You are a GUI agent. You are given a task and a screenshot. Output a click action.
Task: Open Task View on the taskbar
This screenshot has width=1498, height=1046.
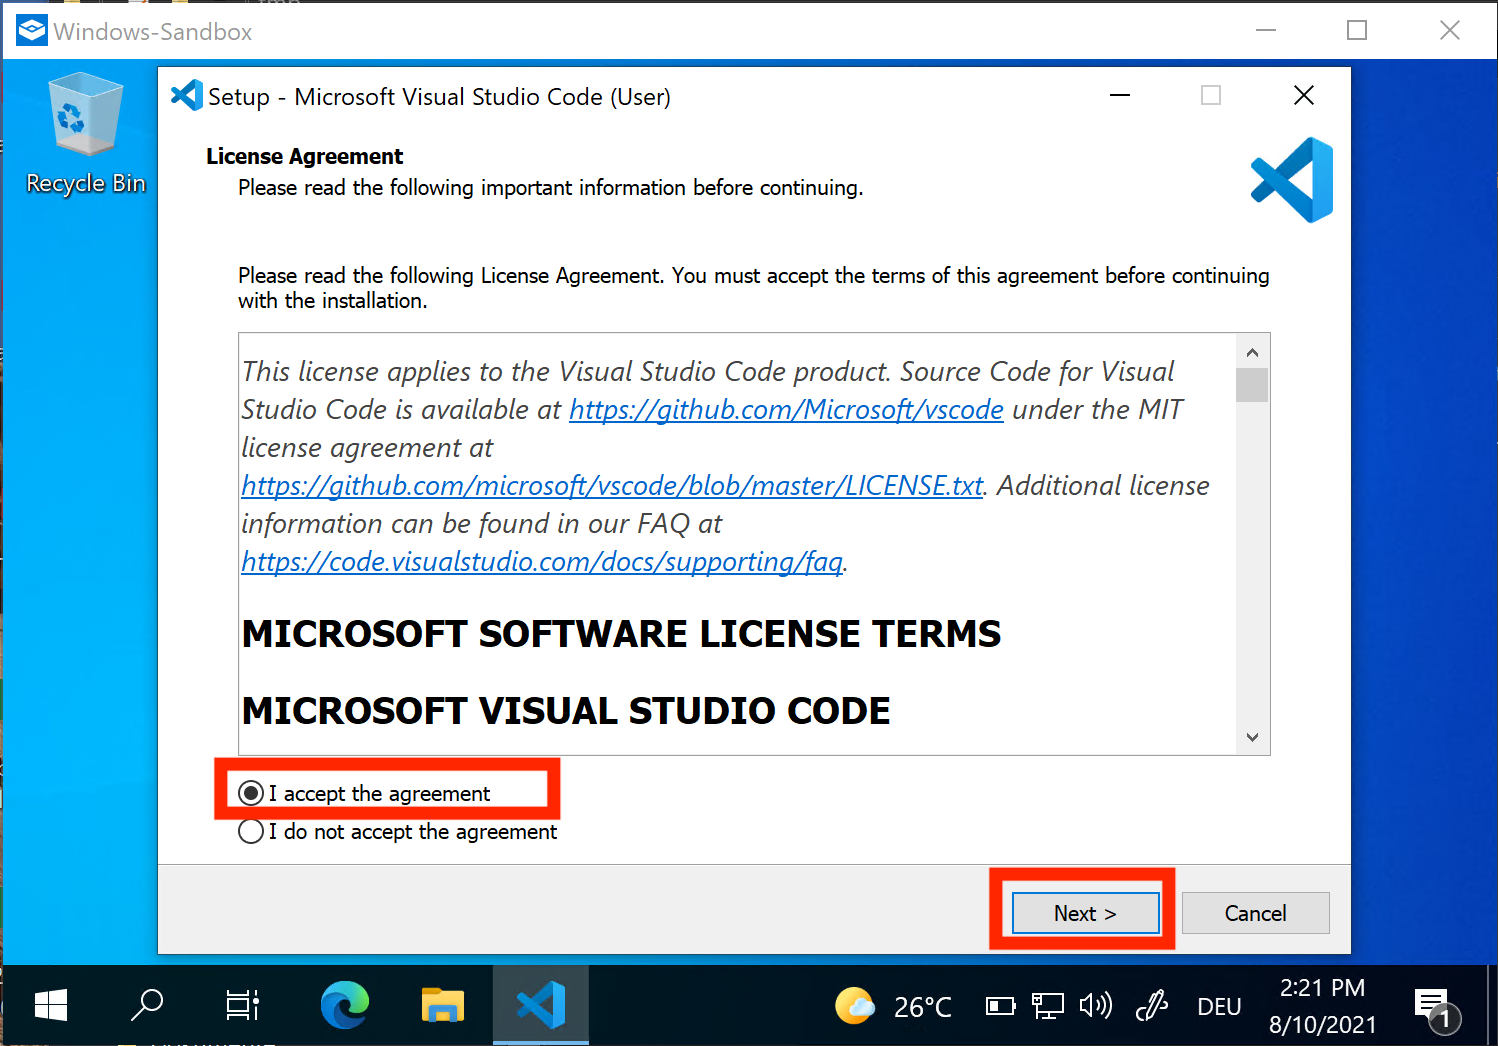[242, 1005]
